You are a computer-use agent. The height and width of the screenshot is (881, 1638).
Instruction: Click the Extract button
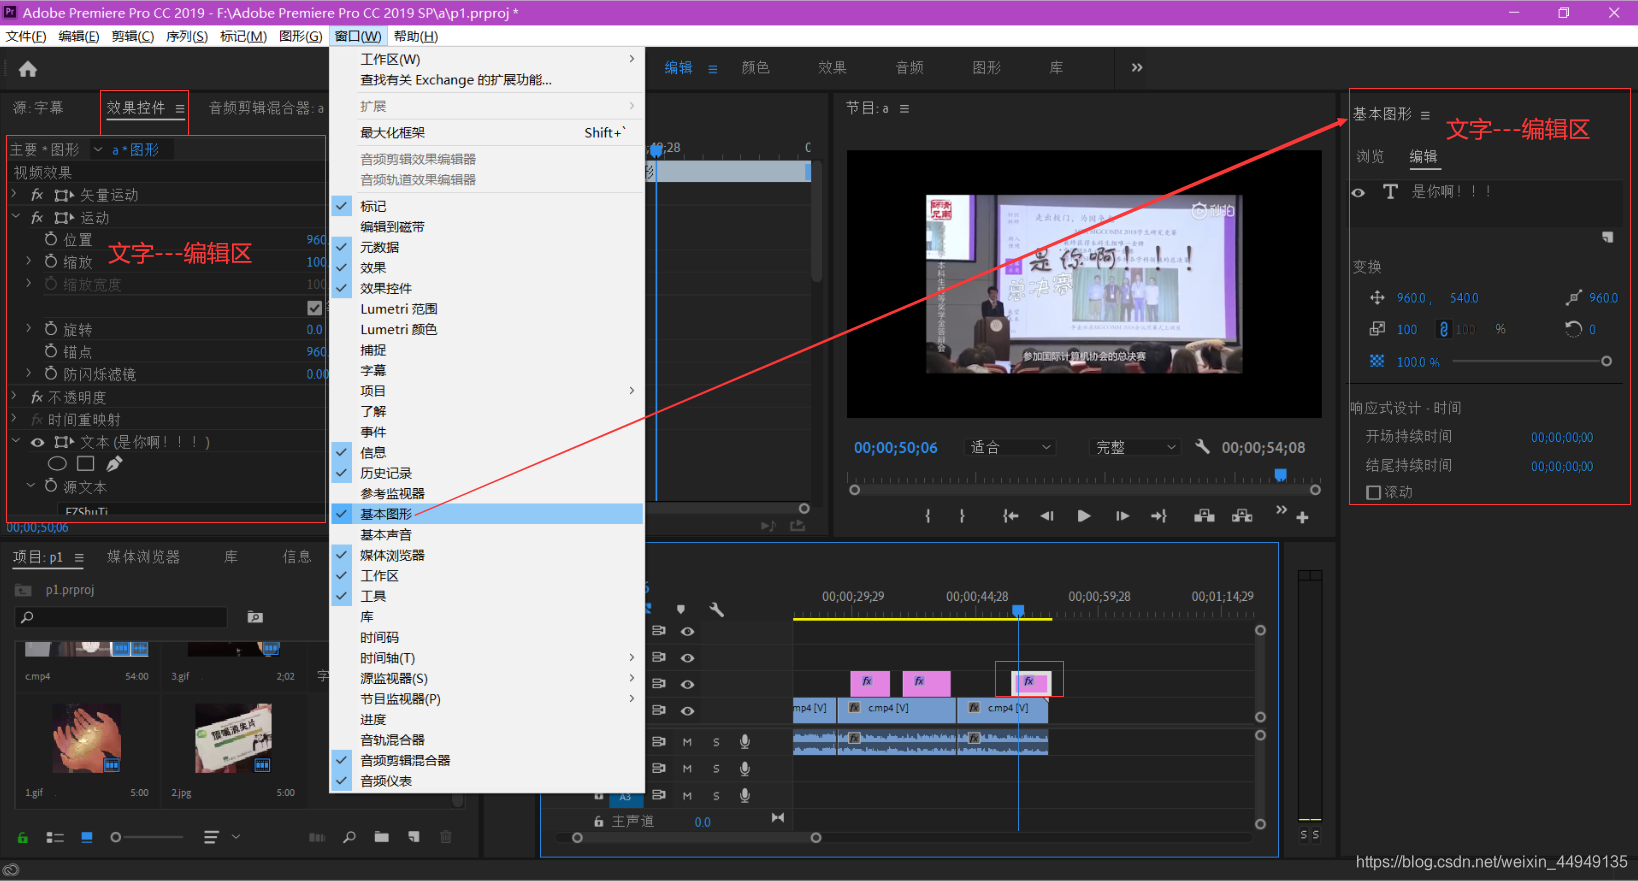point(1242,516)
